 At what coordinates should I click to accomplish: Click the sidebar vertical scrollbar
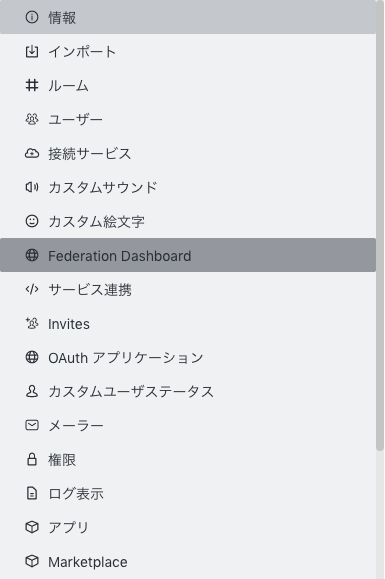tap(380, 225)
